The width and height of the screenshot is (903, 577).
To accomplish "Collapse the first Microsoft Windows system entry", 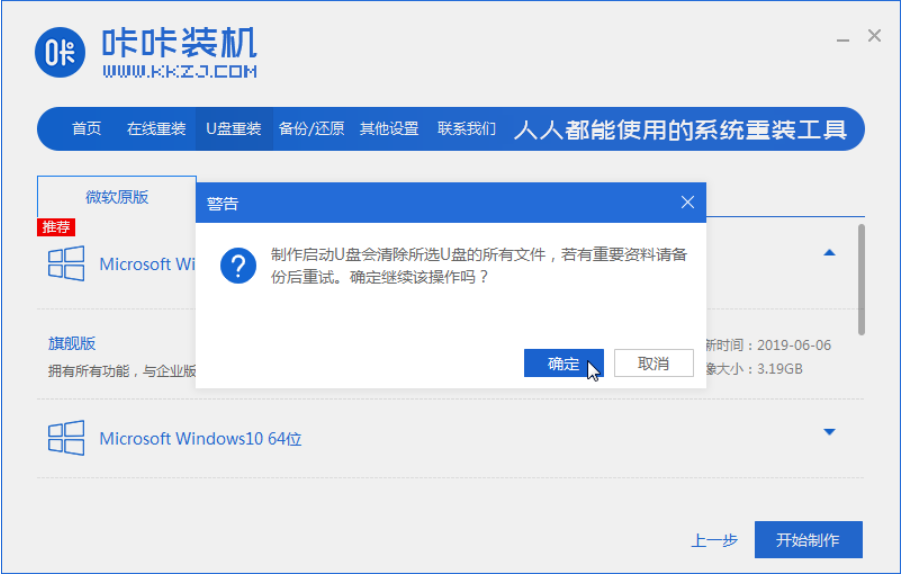I will point(829,253).
